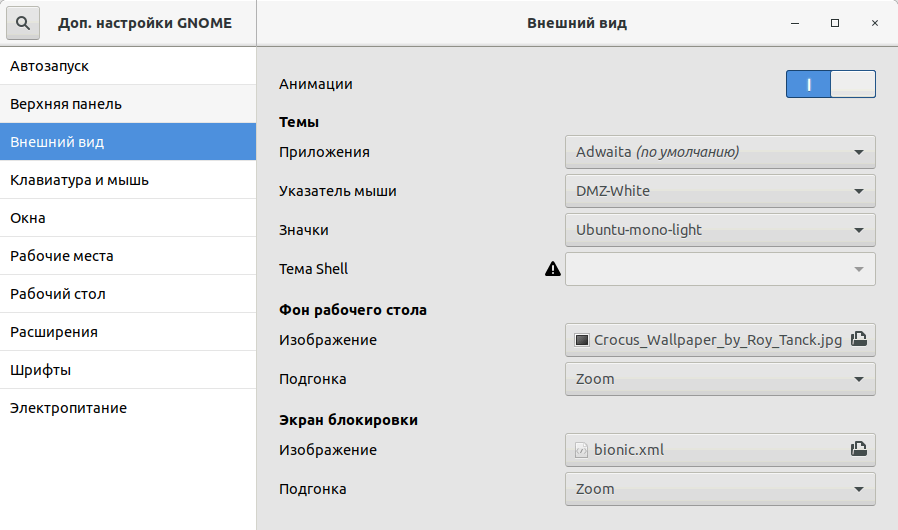Open the Расширения section

click(x=128, y=332)
